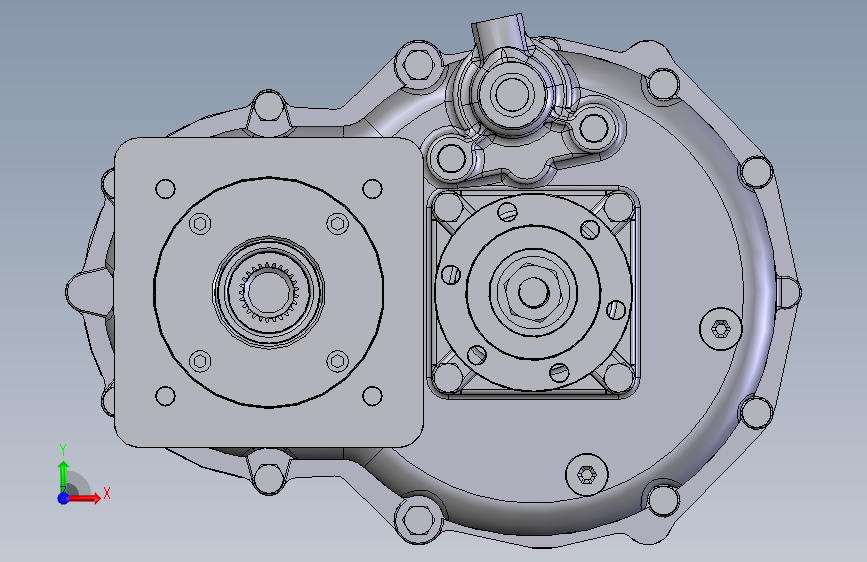Click the blue Z axis ball of triad
867x562 pixels.
[x=64, y=498]
